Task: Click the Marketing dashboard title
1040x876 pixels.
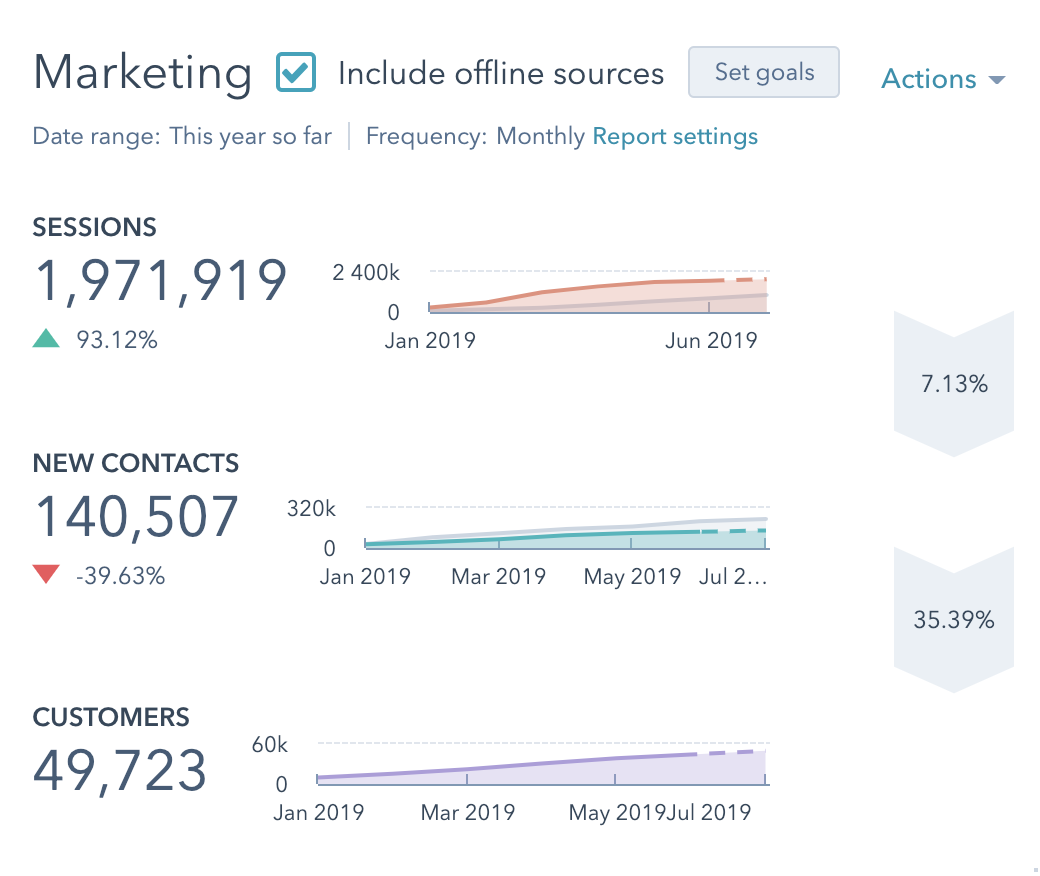Action: pos(141,72)
